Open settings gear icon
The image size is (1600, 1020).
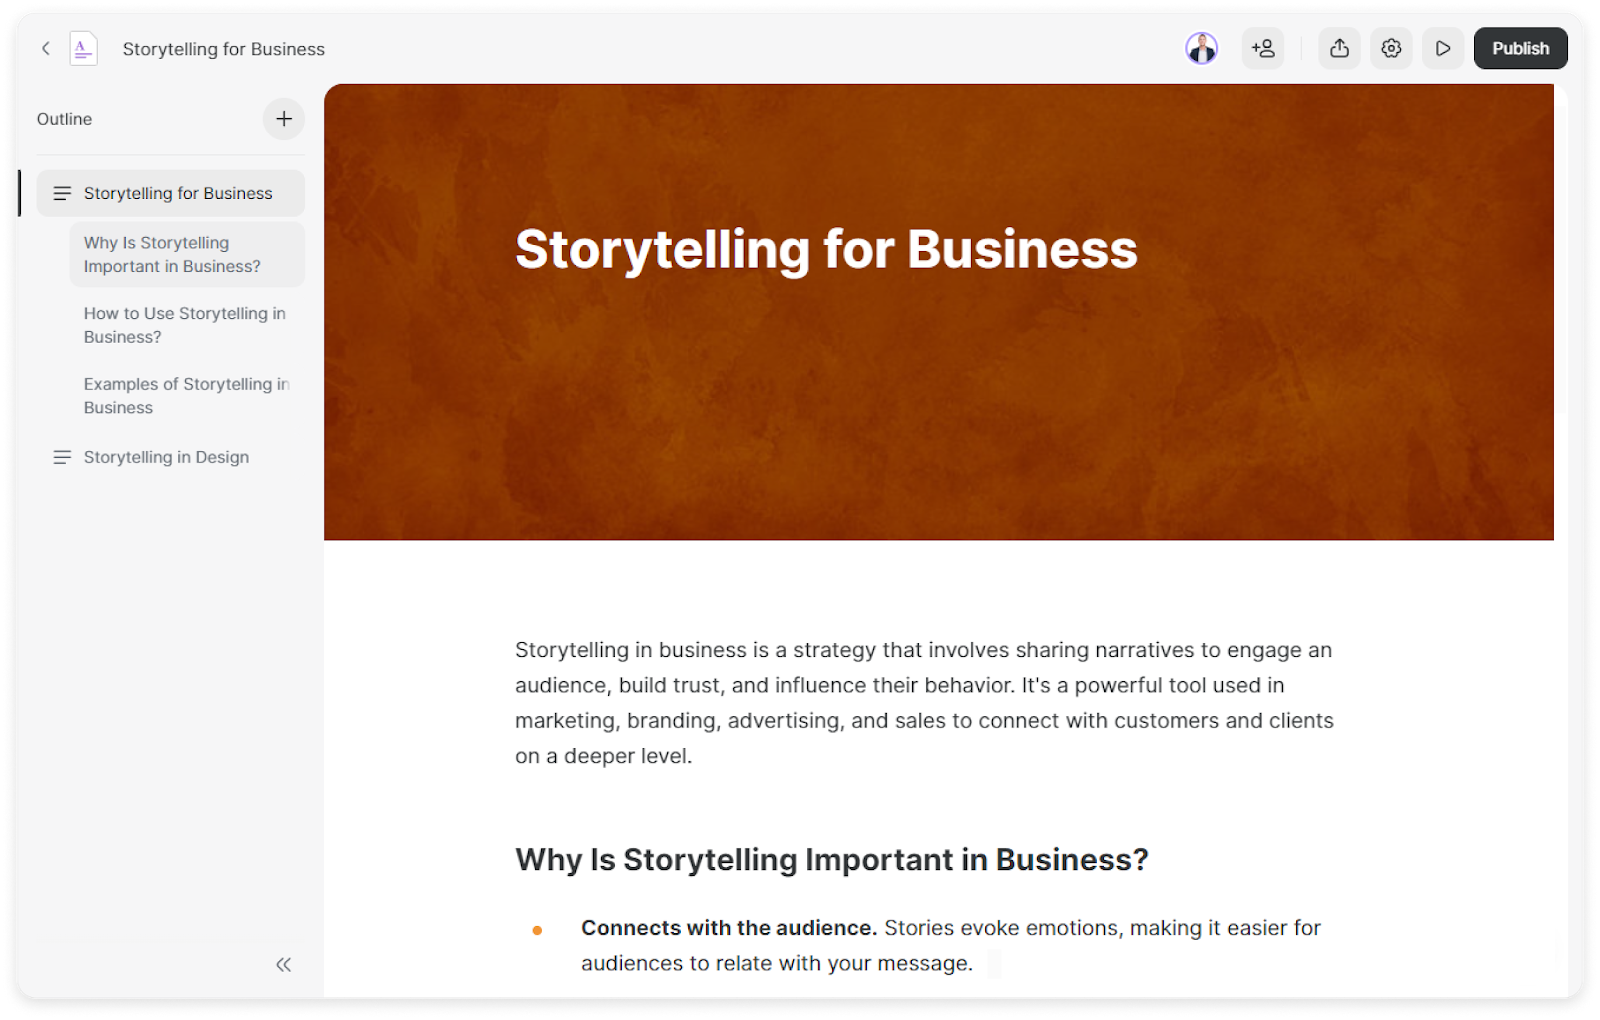(x=1391, y=48)
